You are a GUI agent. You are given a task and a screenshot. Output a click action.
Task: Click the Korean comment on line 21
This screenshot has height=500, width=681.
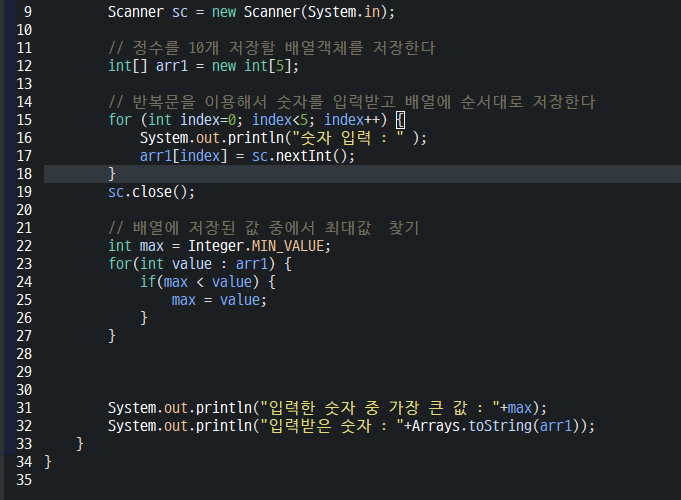264,228
